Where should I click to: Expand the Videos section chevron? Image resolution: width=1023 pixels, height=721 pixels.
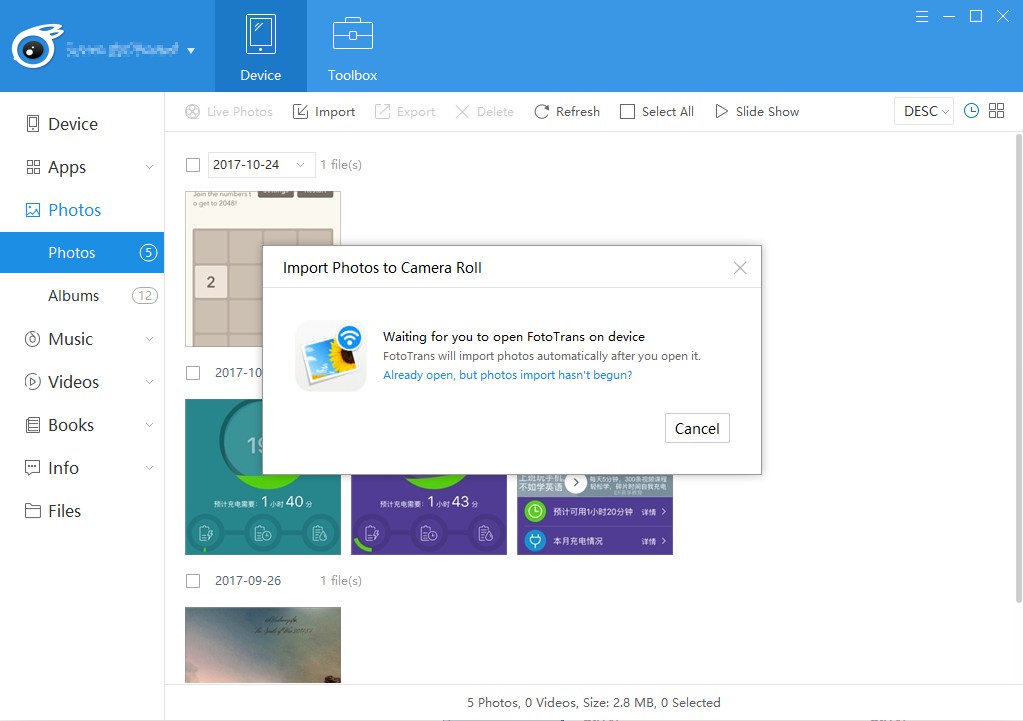tap(149, 382)
